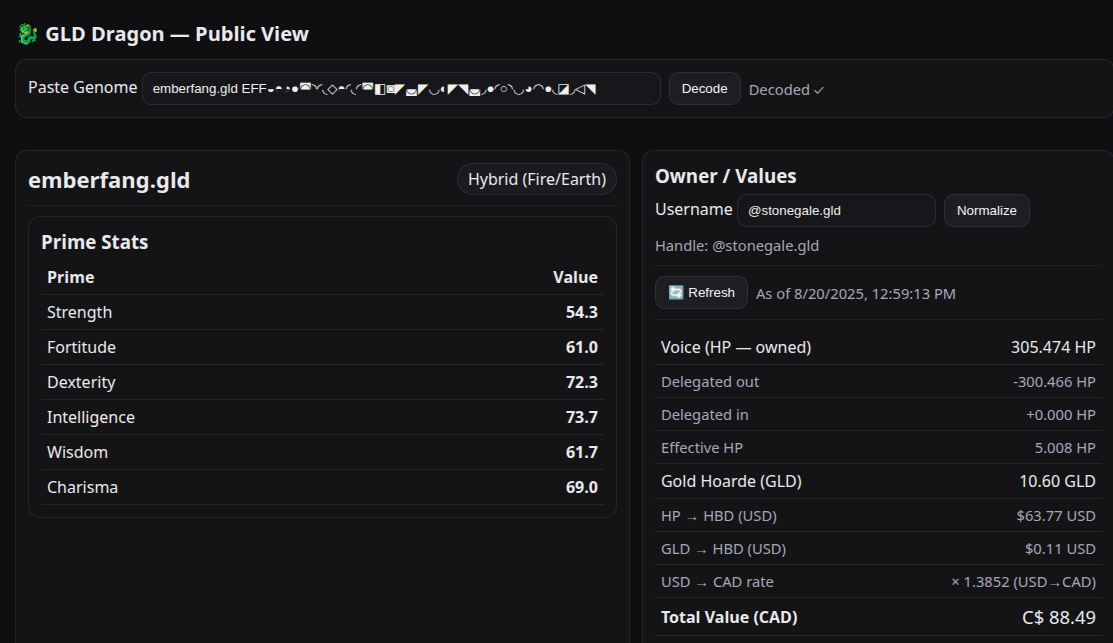Click the Normalize button
The image size is (1113, 643).
(986, 211)
